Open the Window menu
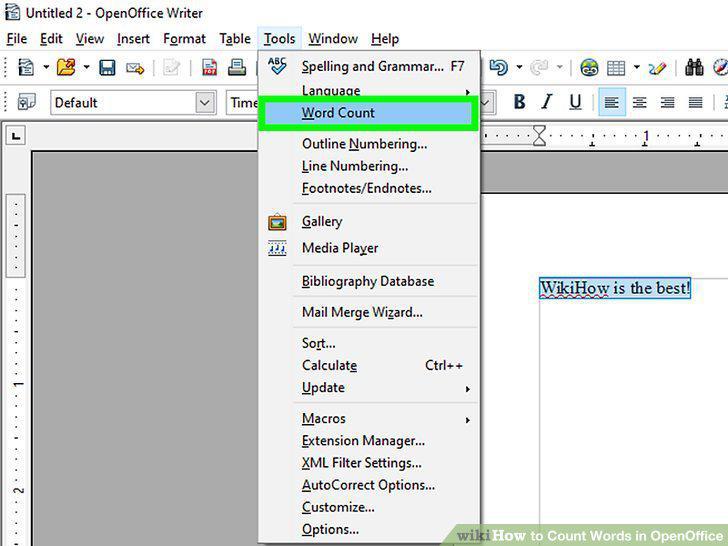The height and width of the screenshot is (546, 728). click(333, 39)
